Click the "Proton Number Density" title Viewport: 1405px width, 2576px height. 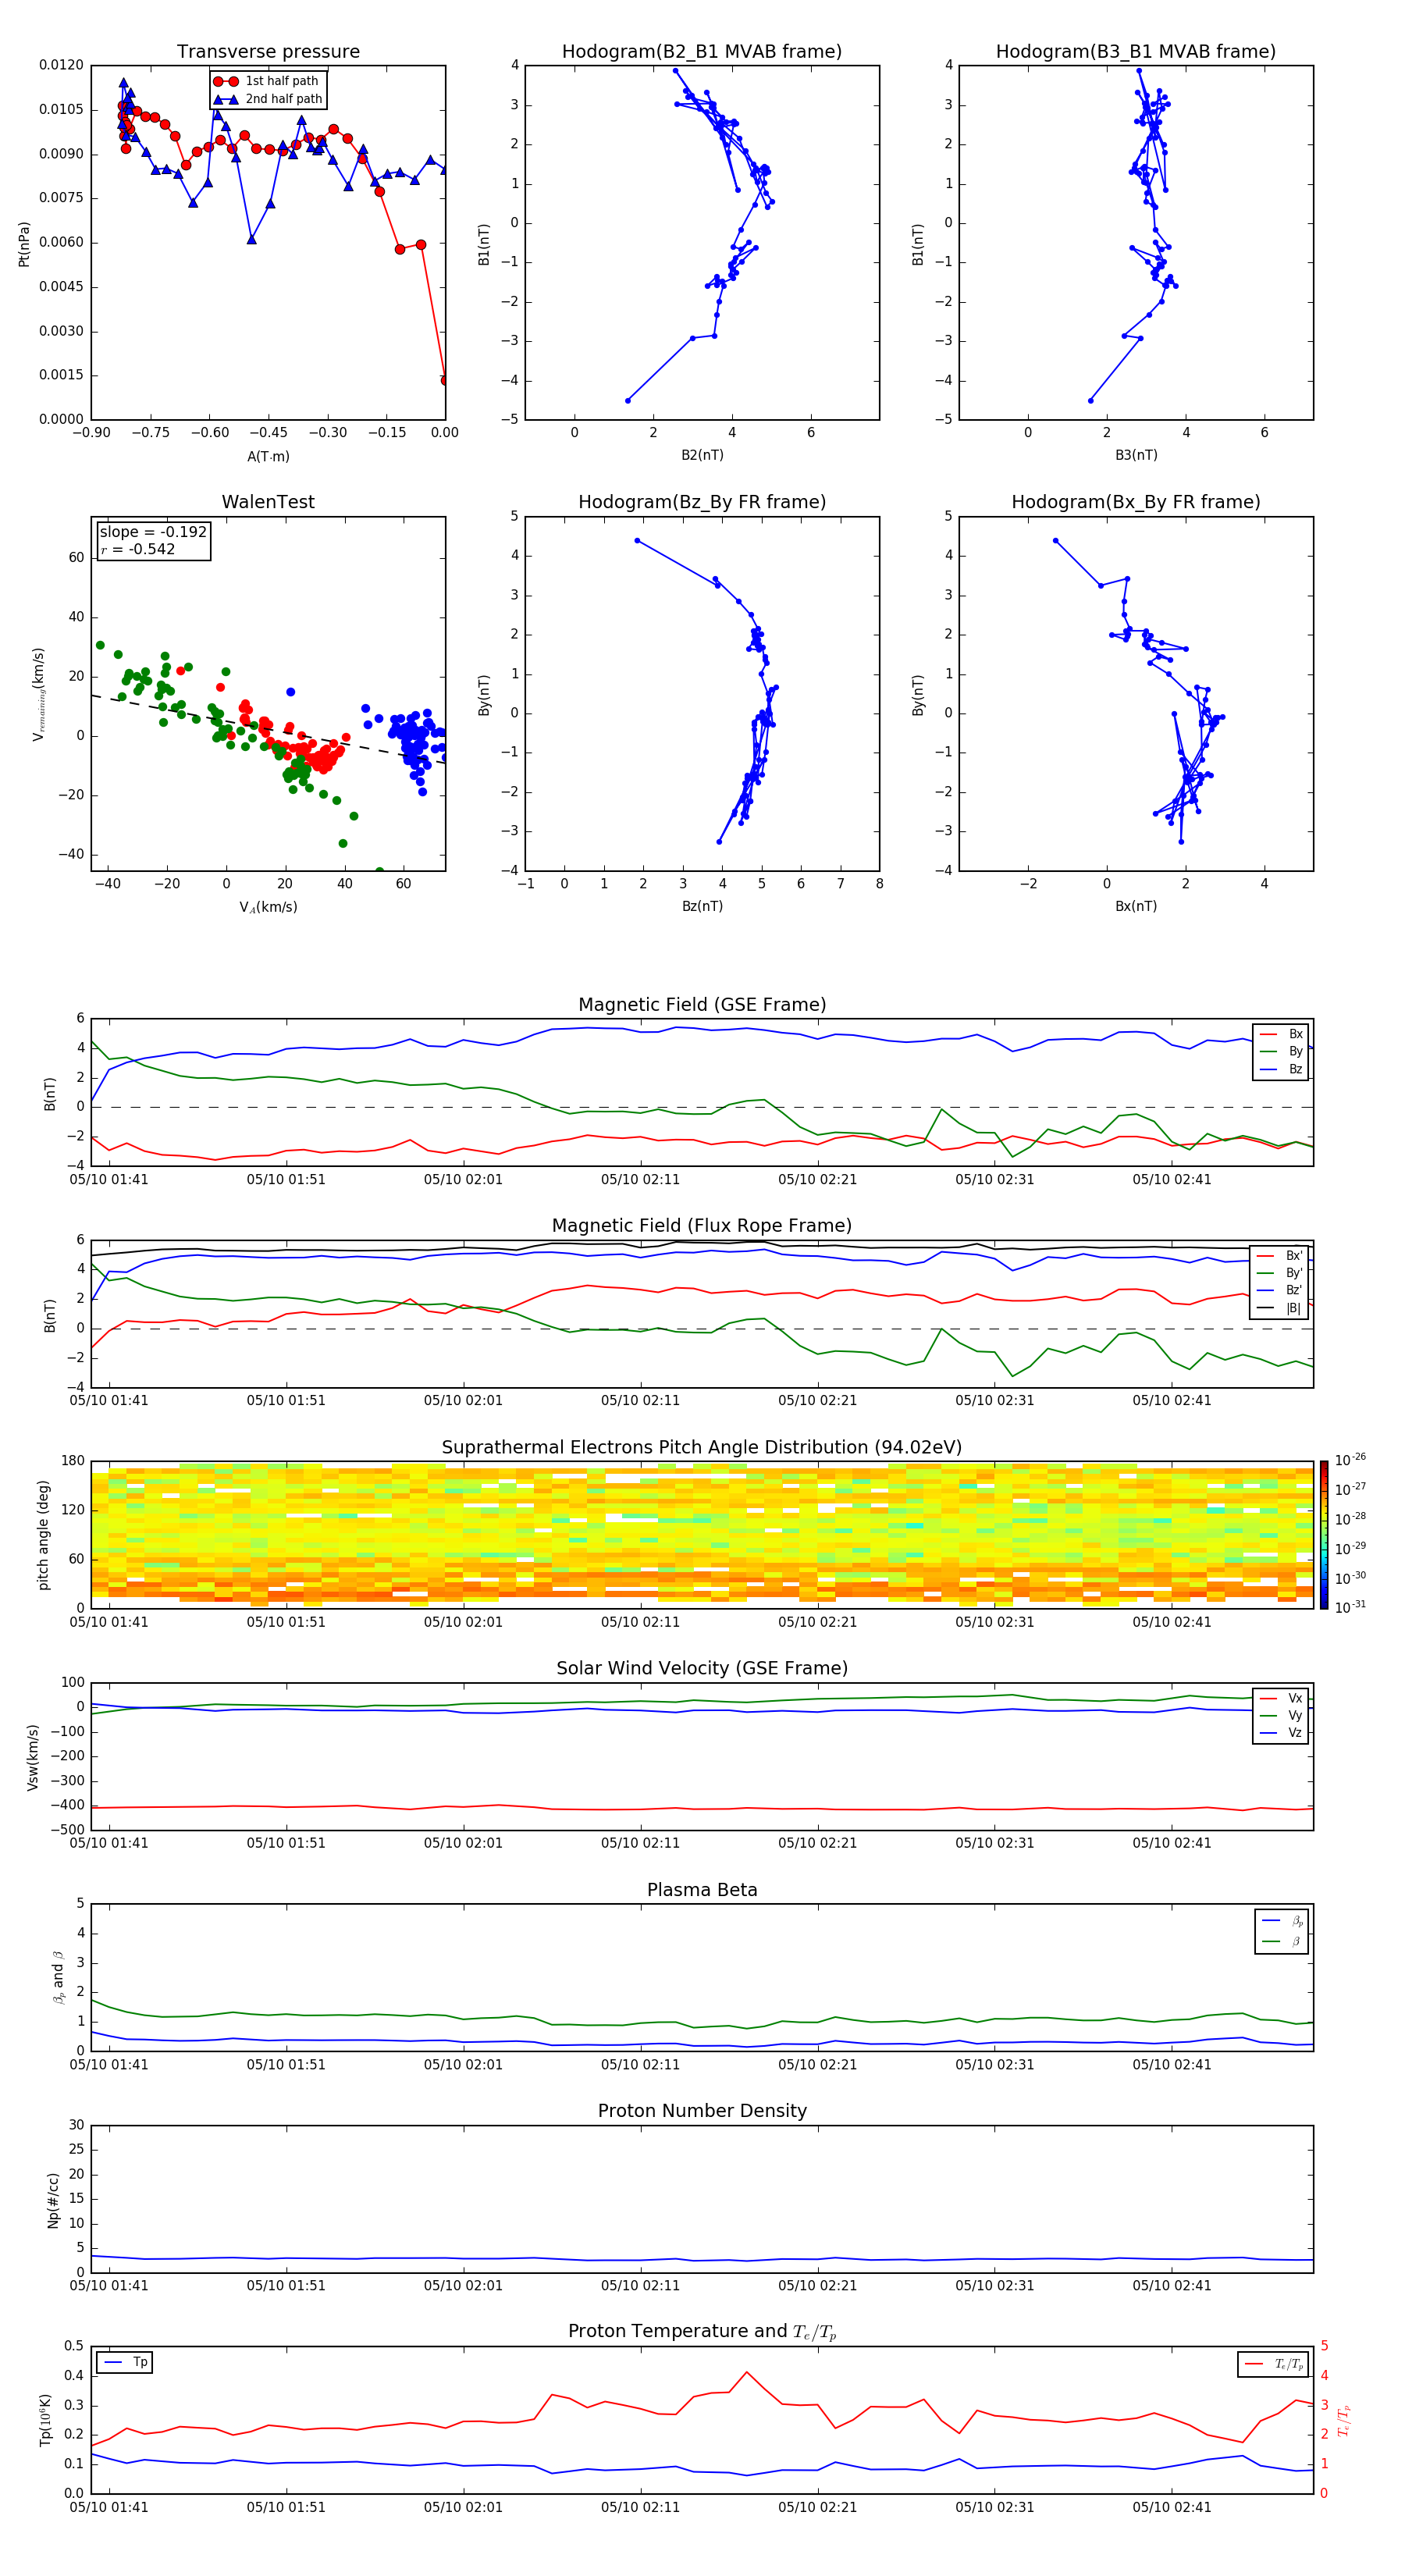coord(702,2111)
